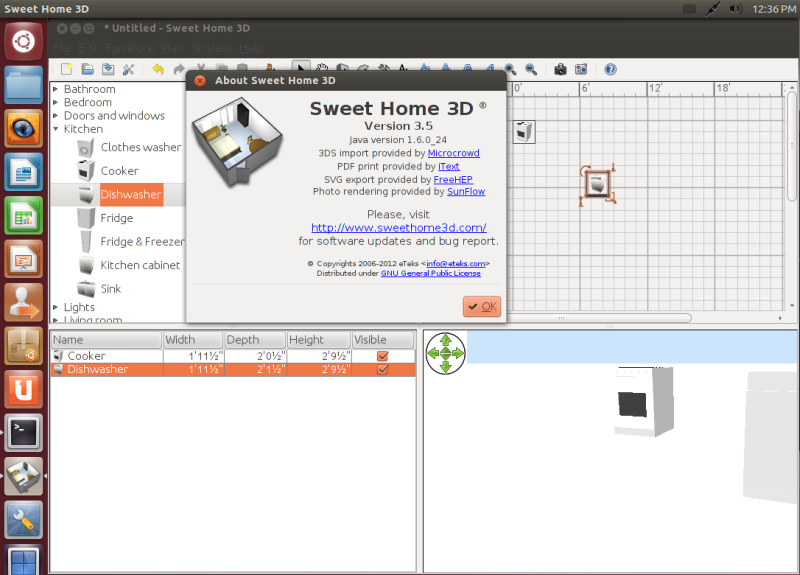Viewport: 800px width, 575px height.
Task: Click the Create photo camera icon
Action: coord(560,69)
